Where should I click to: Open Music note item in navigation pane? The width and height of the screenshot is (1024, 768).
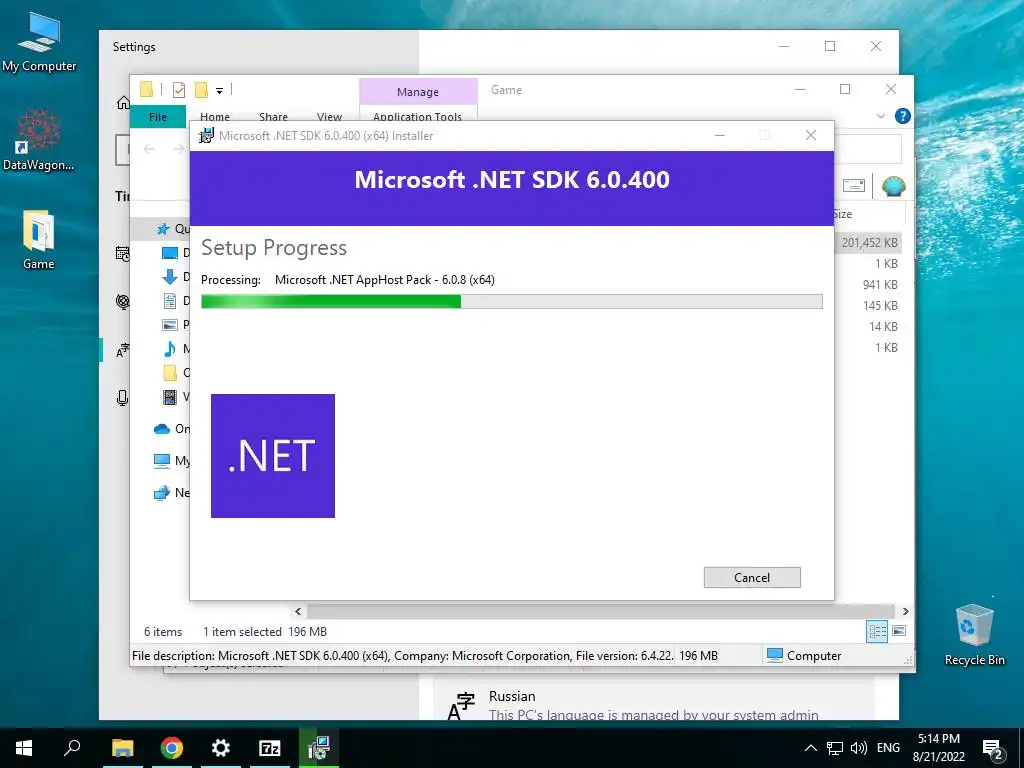pos(169,349)
